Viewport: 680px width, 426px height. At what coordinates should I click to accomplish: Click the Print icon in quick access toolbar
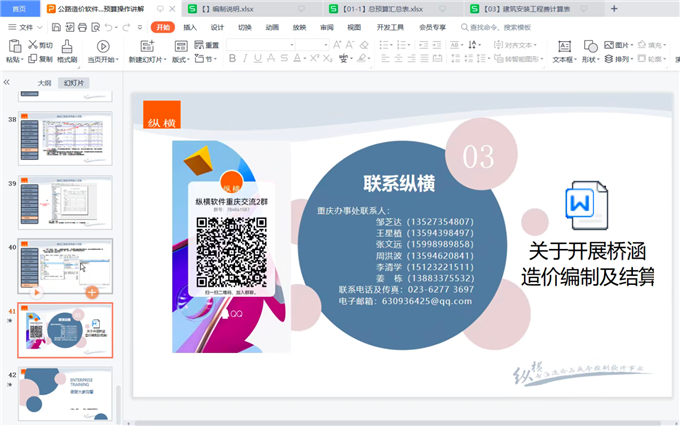(x=82, y=27)
